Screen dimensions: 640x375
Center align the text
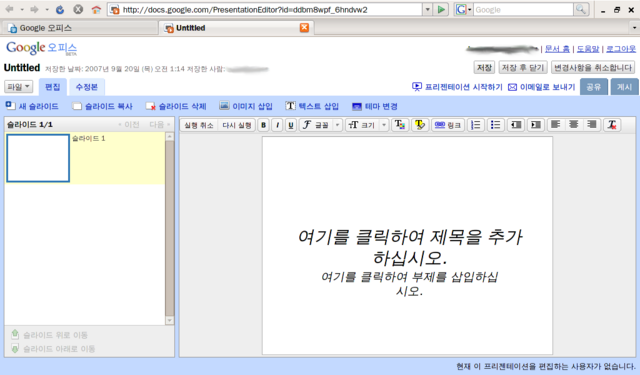573,125
